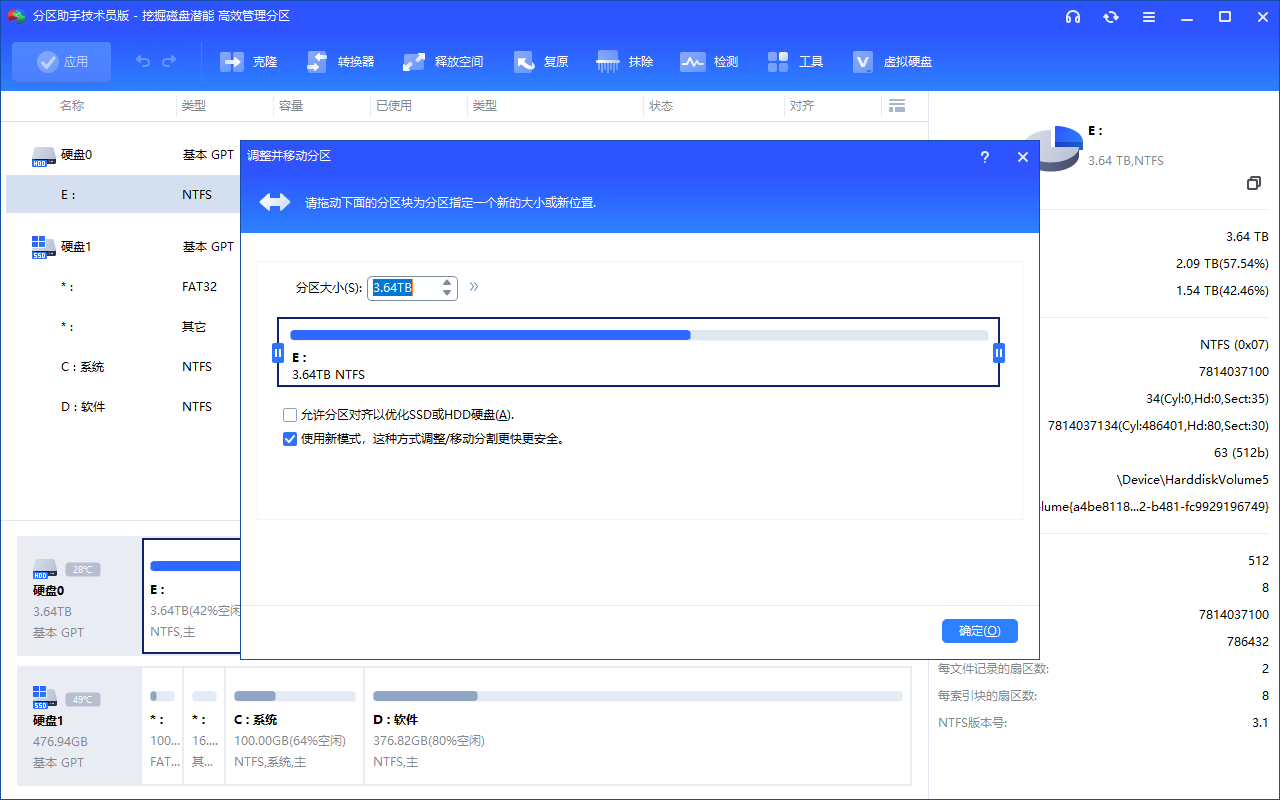Open the main hamburger menu
The image size is (1280, 800).
click(x=1148, y=17)
